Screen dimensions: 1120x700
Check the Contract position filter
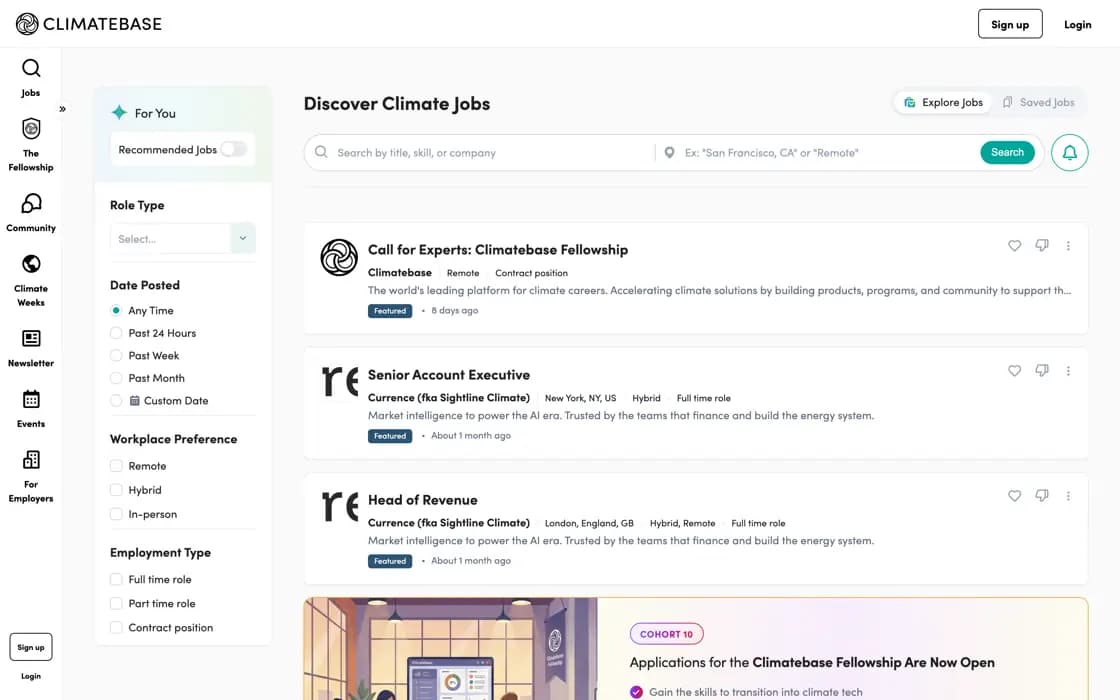(x=116, y=628)
